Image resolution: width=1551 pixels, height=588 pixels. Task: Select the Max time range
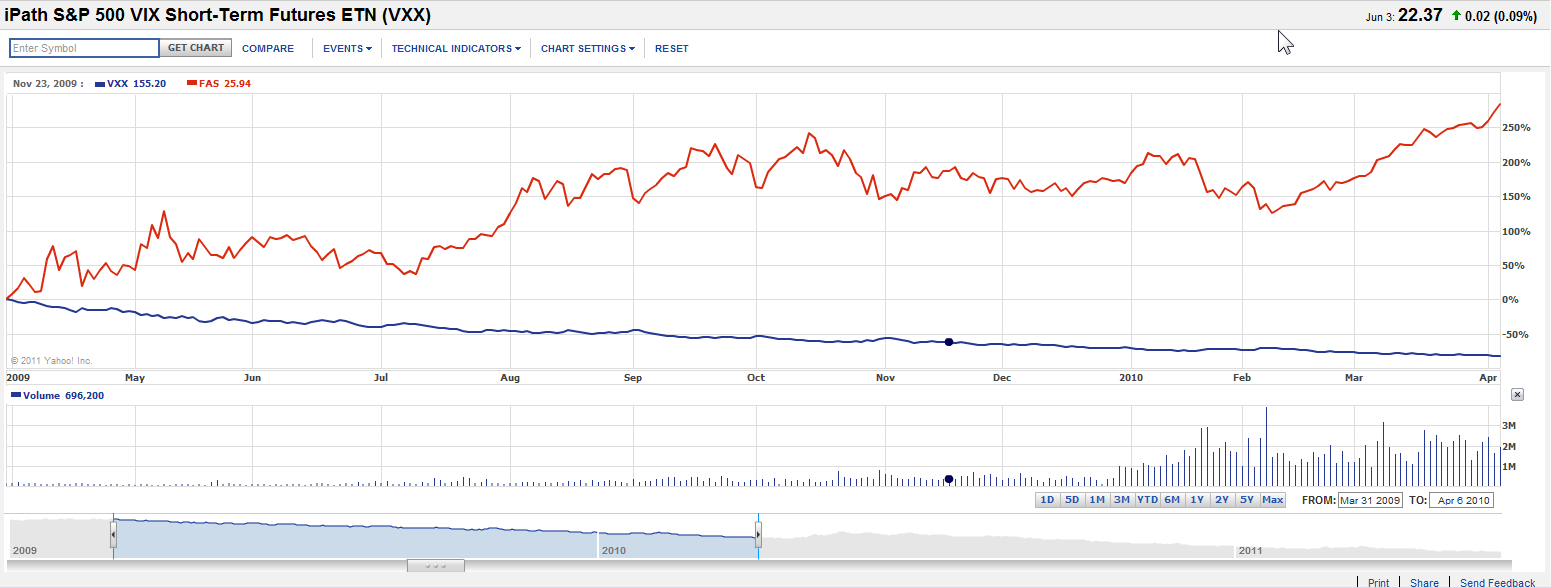click(x=1273, y=499)
